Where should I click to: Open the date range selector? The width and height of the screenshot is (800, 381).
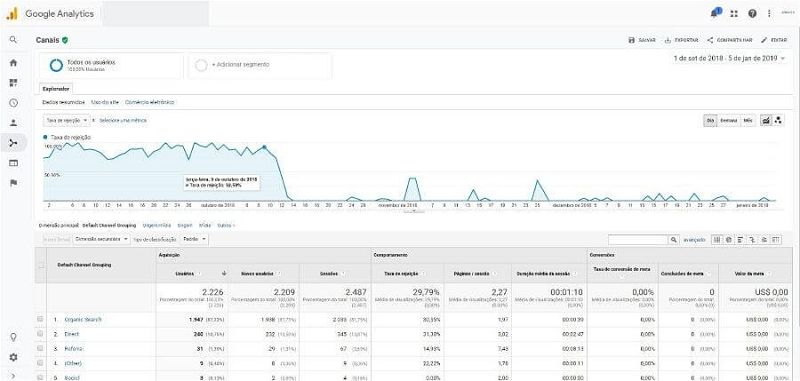730,58
